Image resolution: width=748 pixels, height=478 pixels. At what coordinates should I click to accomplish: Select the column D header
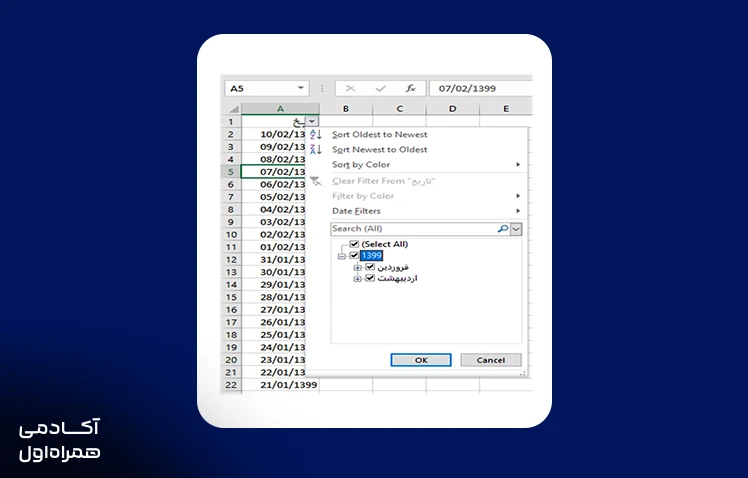(x=453, y=109)
